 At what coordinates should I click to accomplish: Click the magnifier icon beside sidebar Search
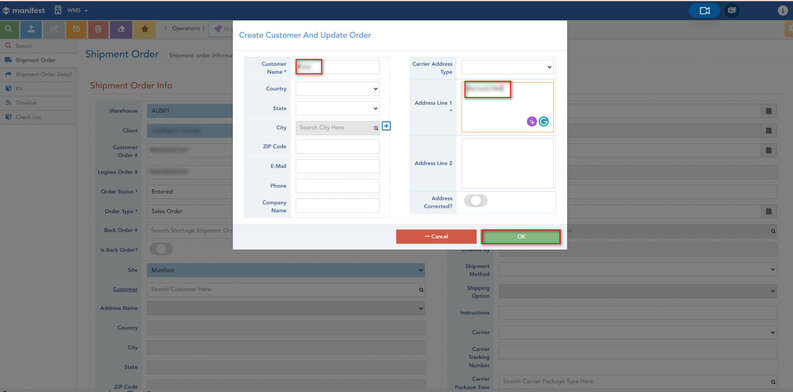click(x=8, y=46)
